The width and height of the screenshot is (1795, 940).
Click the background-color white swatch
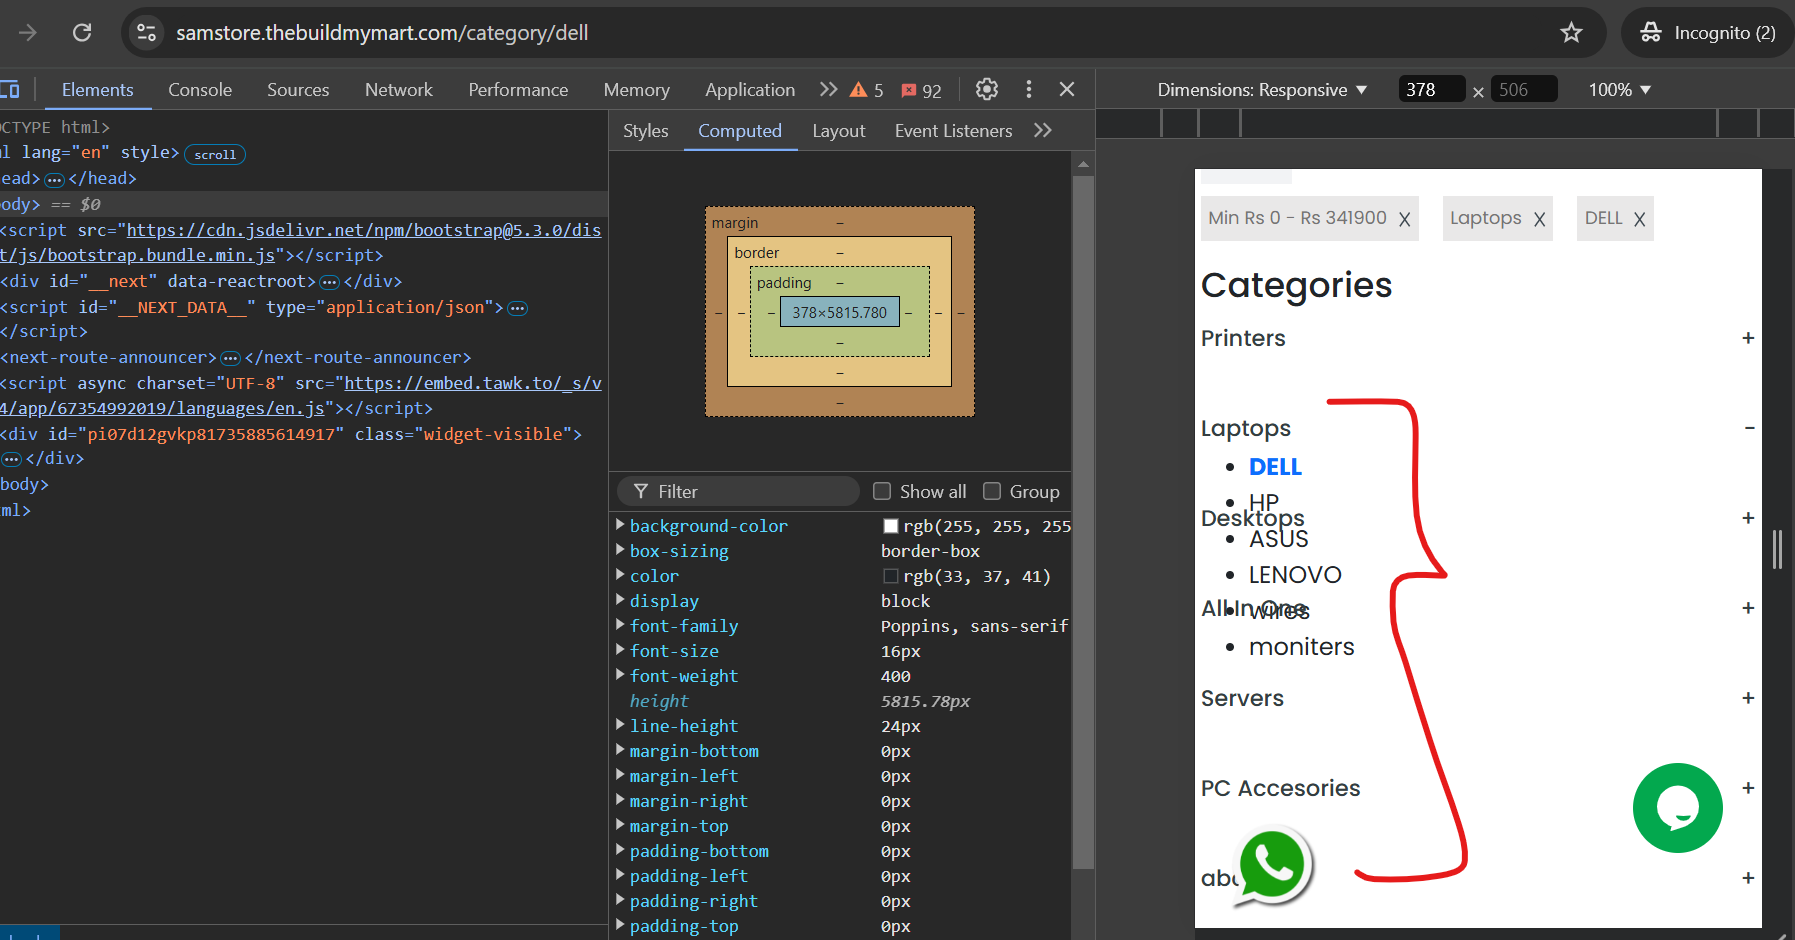point(891,526)
